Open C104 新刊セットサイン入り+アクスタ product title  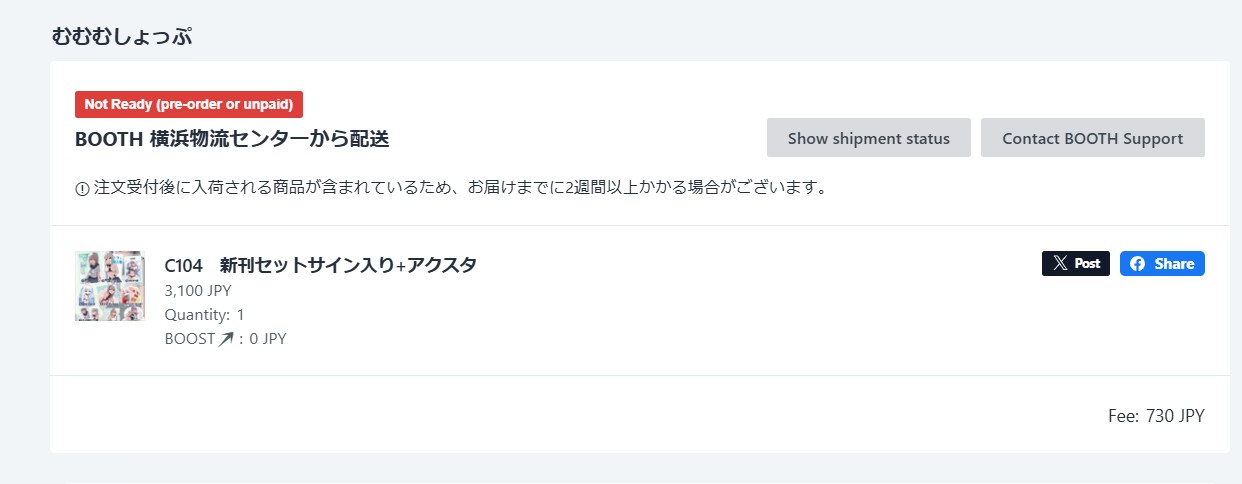(x=320, y=265)
